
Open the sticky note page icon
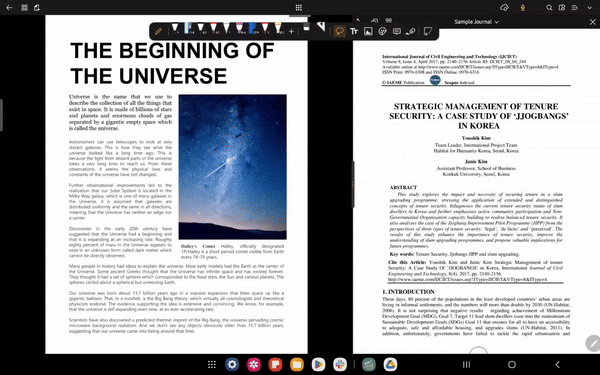click(x=428, y=31)
